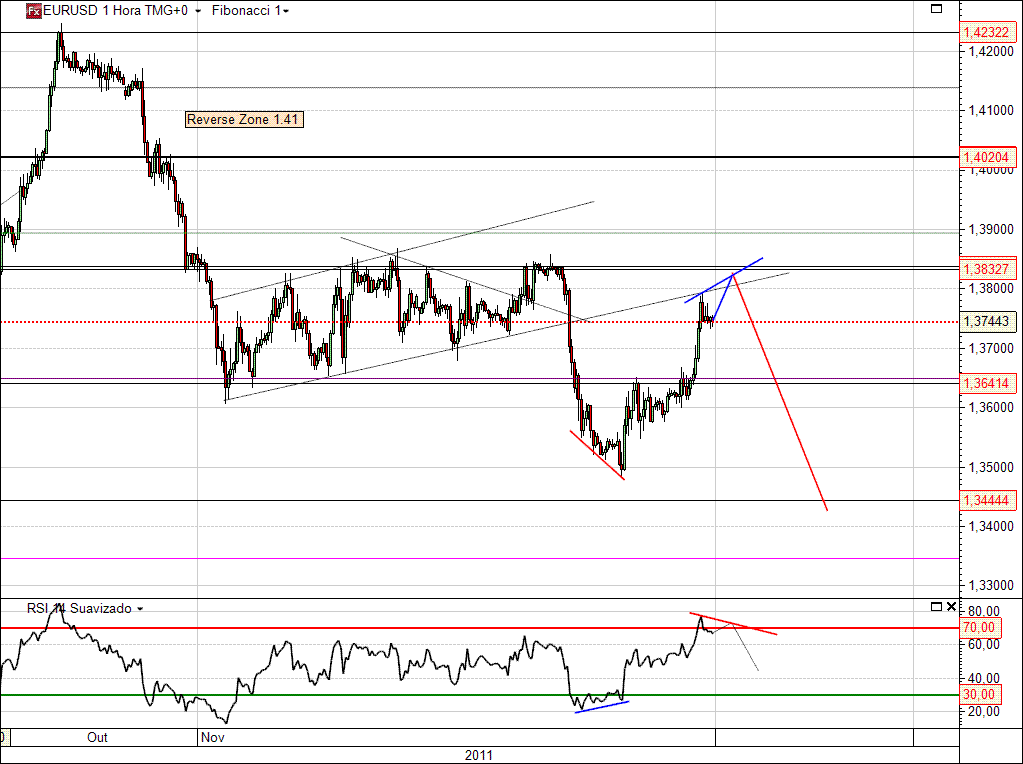This screenshot has height=764, width=1023.
Task: Select the blue RSI bullish divergence line
Action: (x=602, y=707)
